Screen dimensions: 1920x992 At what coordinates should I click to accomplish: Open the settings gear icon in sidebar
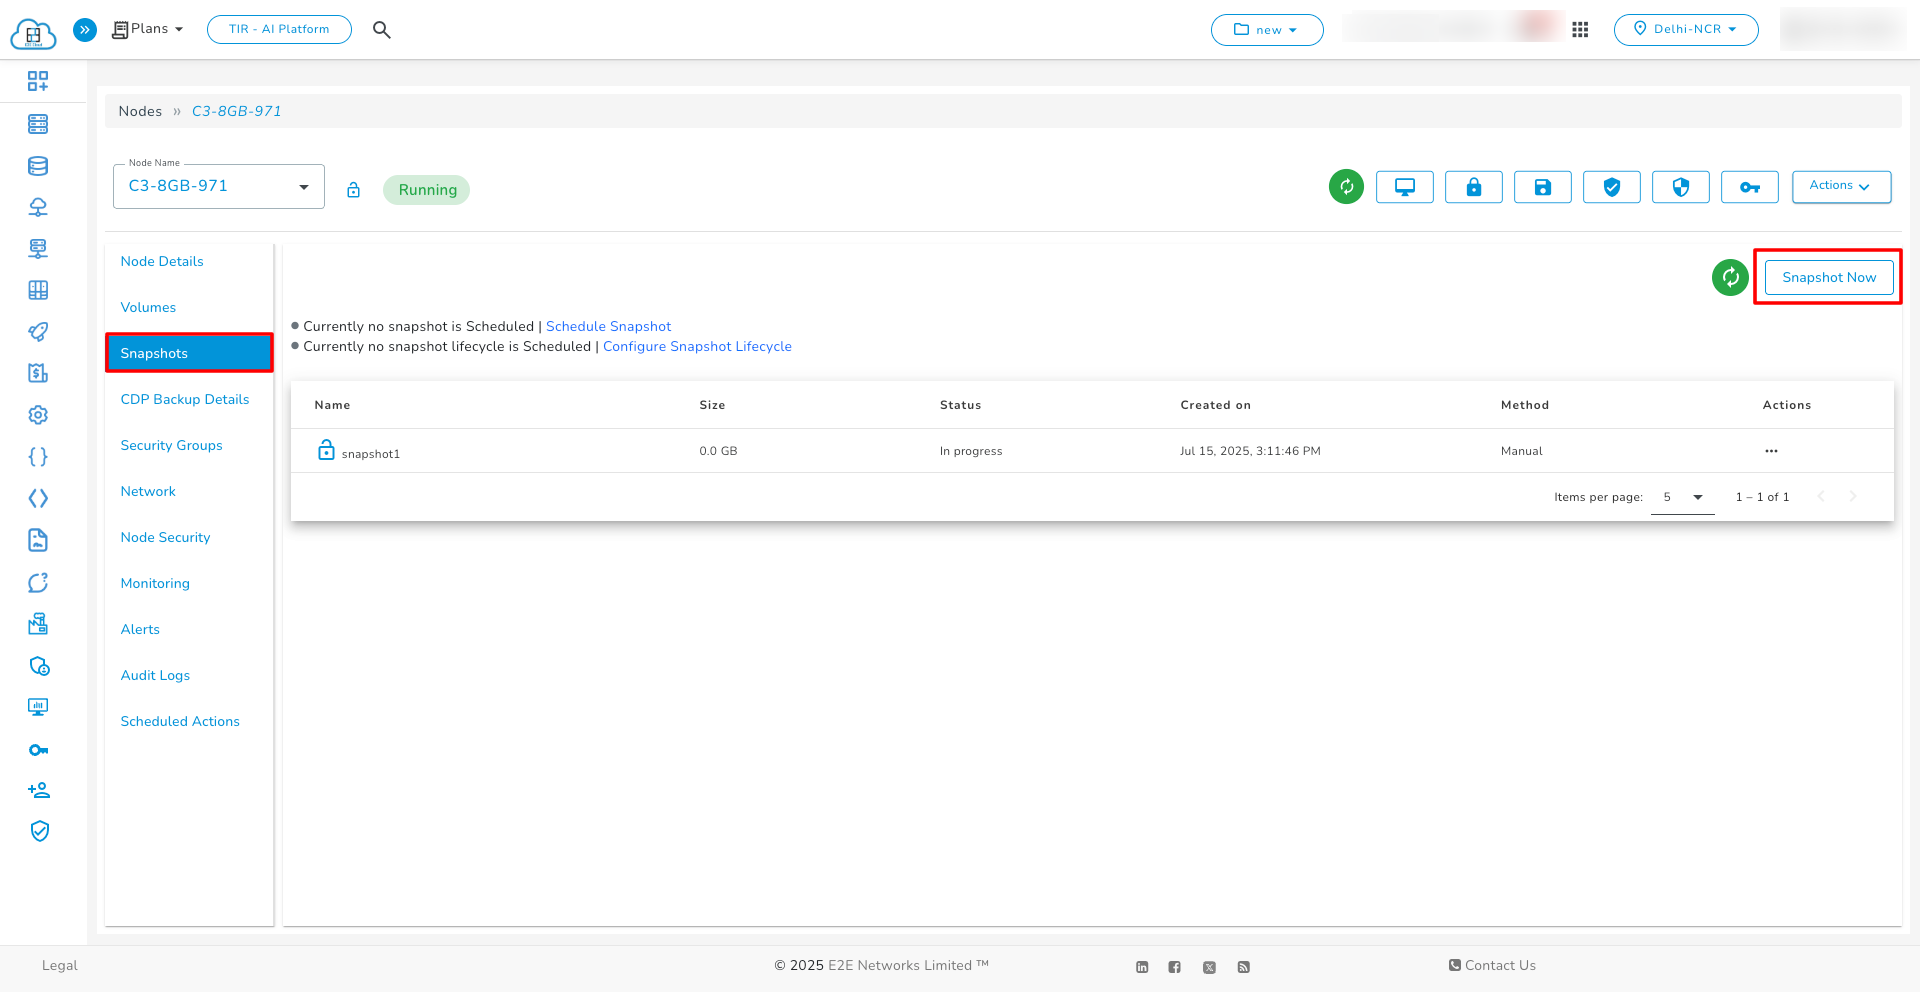38,414
